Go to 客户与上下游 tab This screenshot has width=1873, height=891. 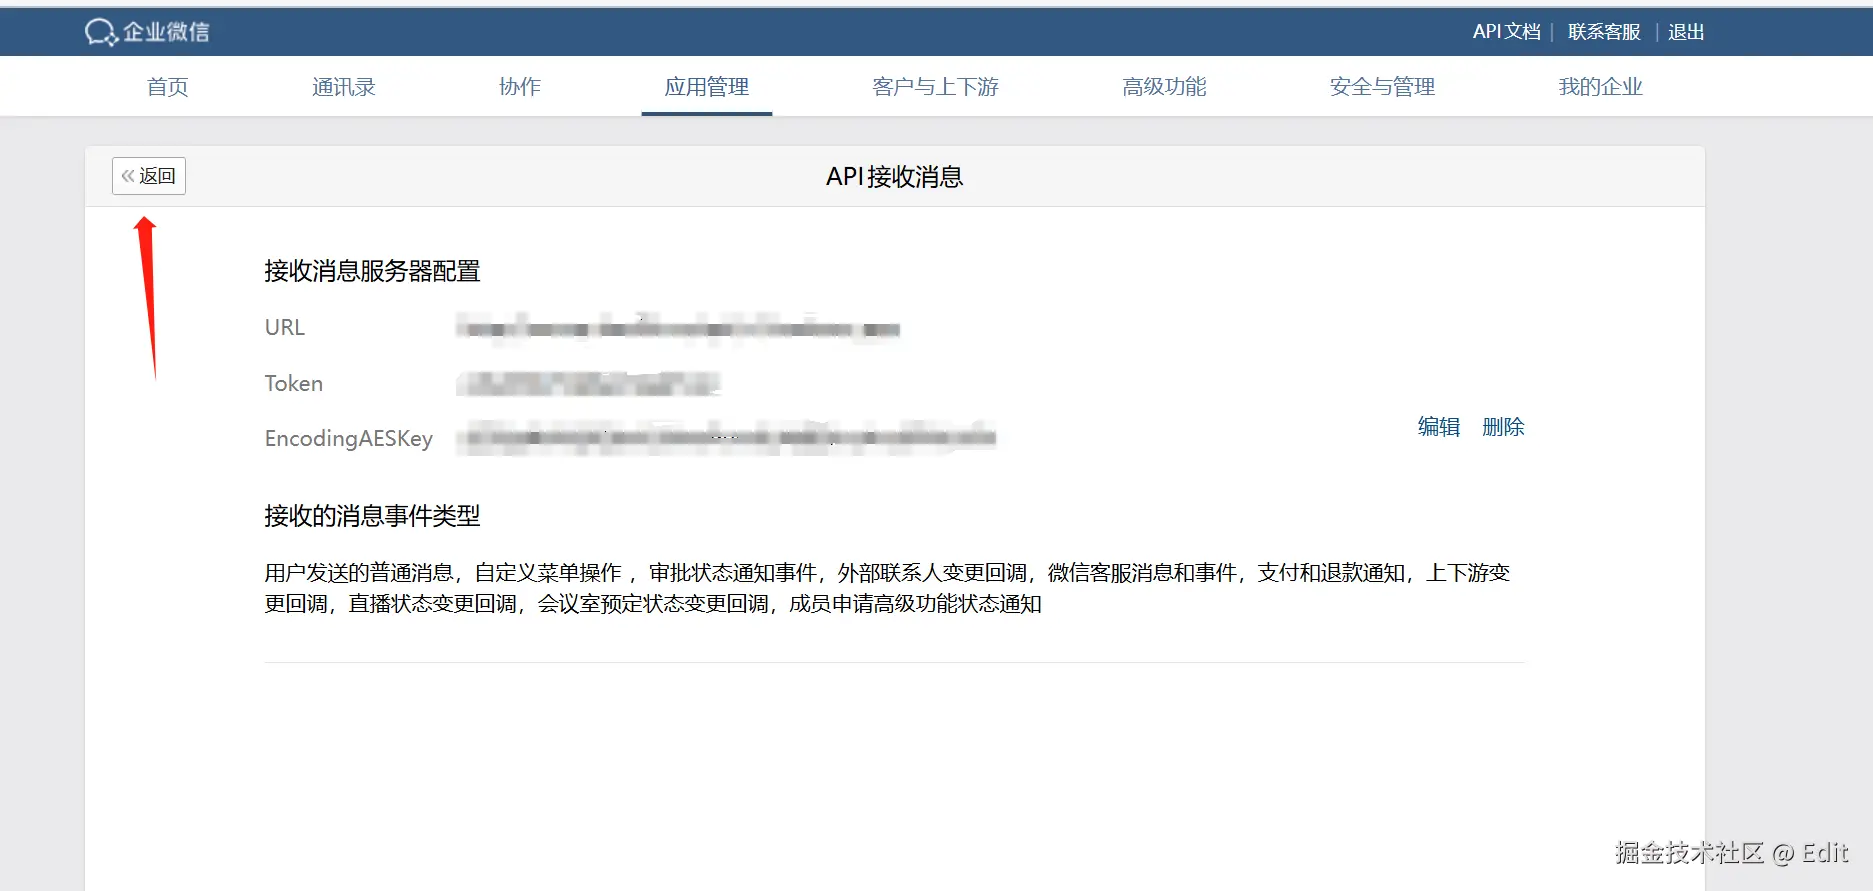click(935, 87)
